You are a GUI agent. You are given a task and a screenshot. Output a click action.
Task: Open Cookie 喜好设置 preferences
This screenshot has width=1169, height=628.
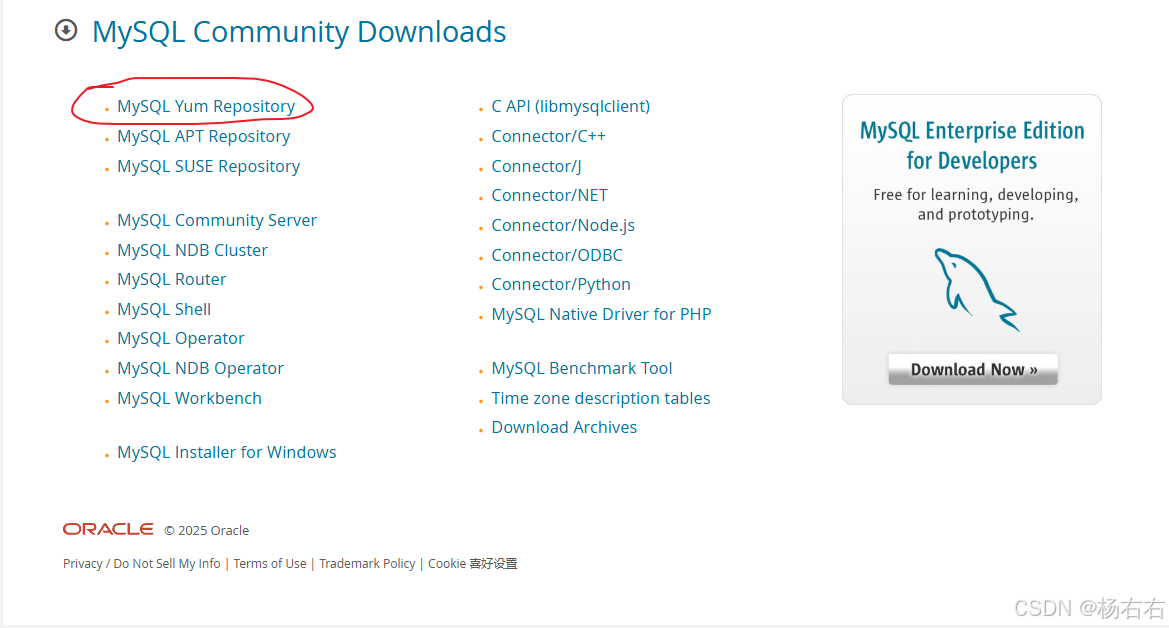[x=472, y=563]
